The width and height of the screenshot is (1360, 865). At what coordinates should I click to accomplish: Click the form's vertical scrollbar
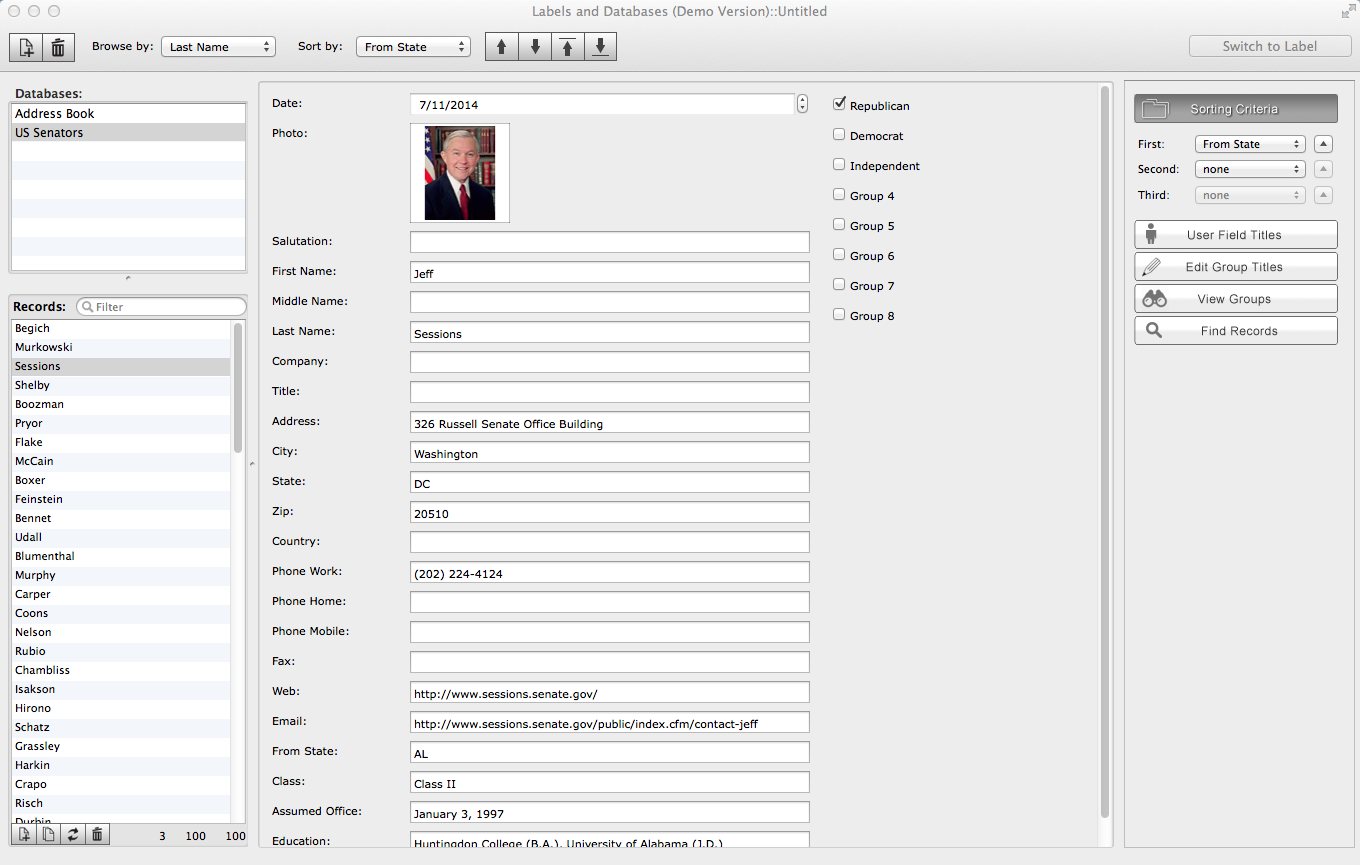pyautogui.click(x=1105, y=452)
